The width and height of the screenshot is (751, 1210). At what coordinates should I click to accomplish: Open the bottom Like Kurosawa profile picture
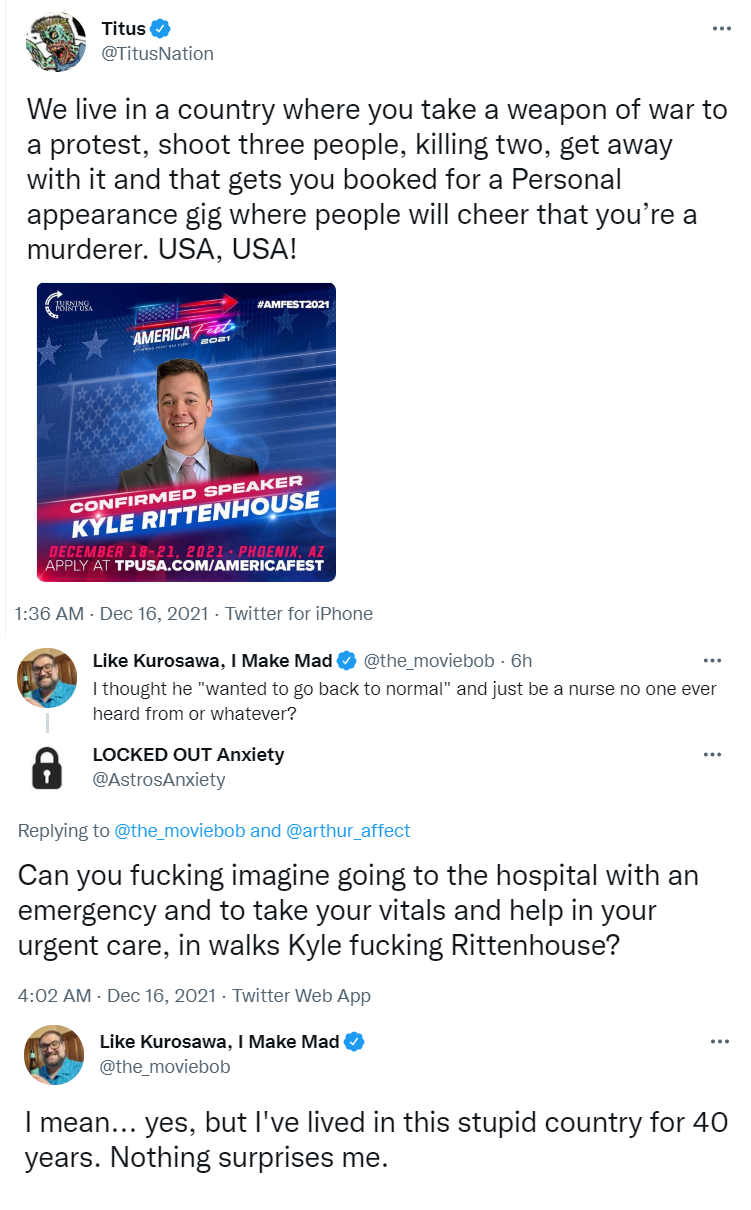coord(54,1054)
